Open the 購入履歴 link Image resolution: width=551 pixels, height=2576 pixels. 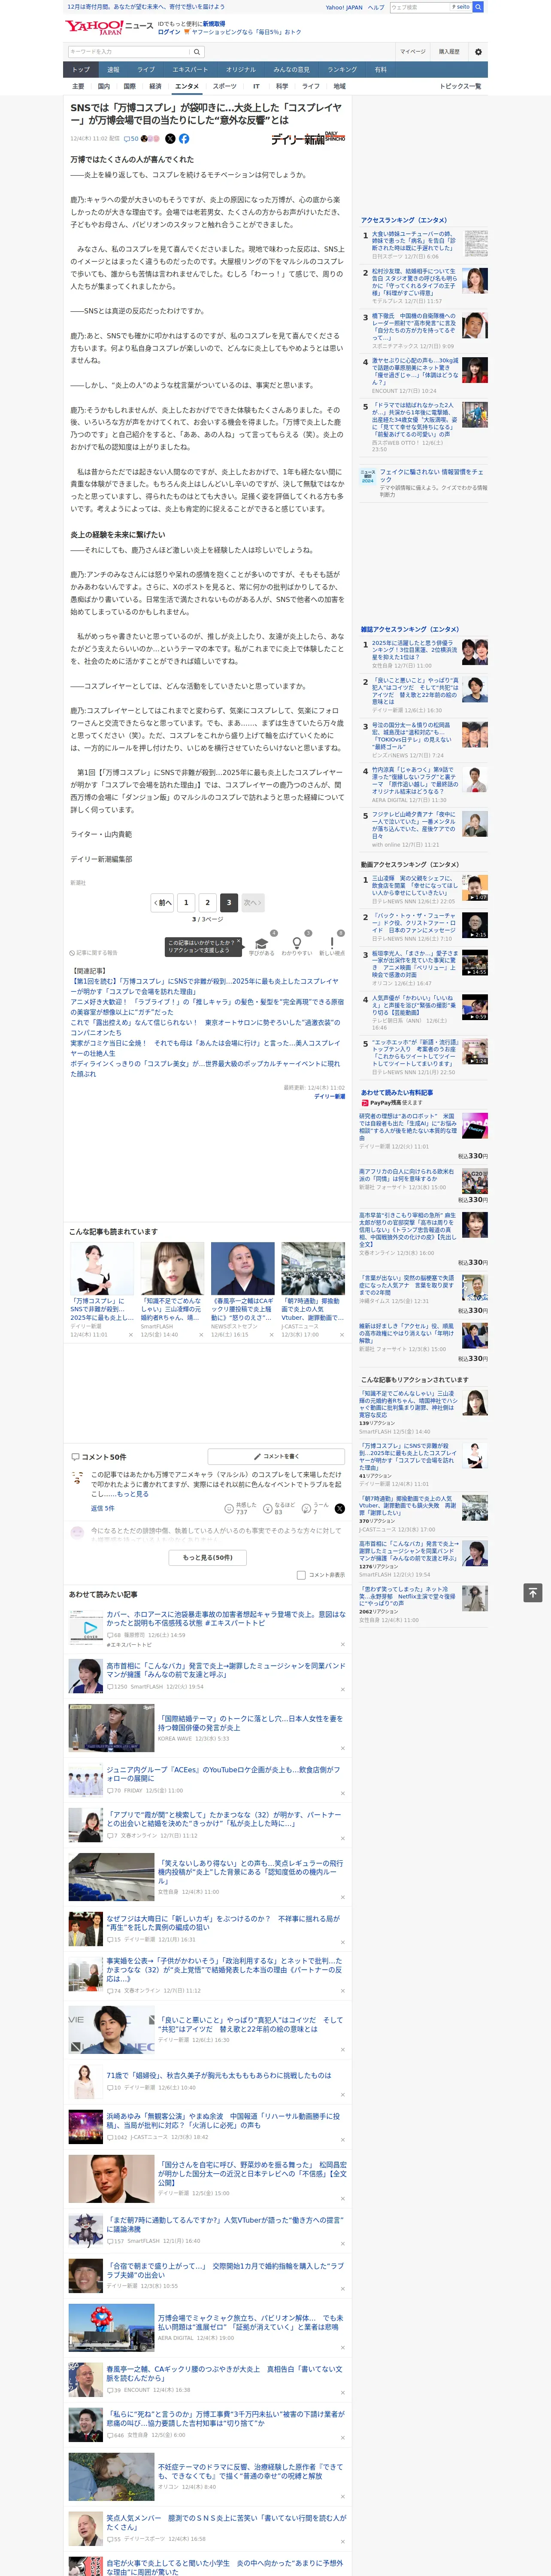pyautogui.click(x=449, y=51)
